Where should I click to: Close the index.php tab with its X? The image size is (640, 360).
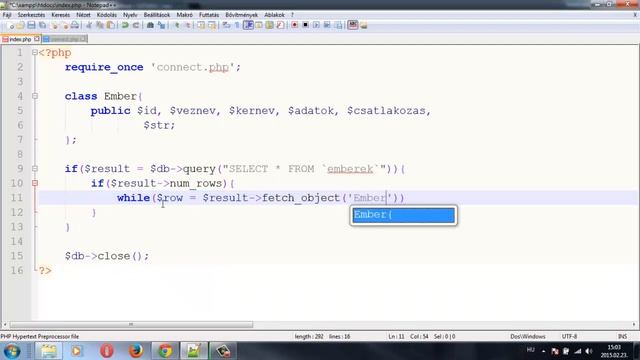37,39
